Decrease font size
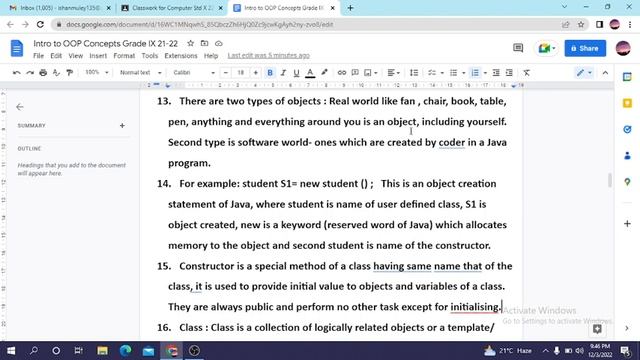The height and width of the screenshot is (360, 640). 226,73
